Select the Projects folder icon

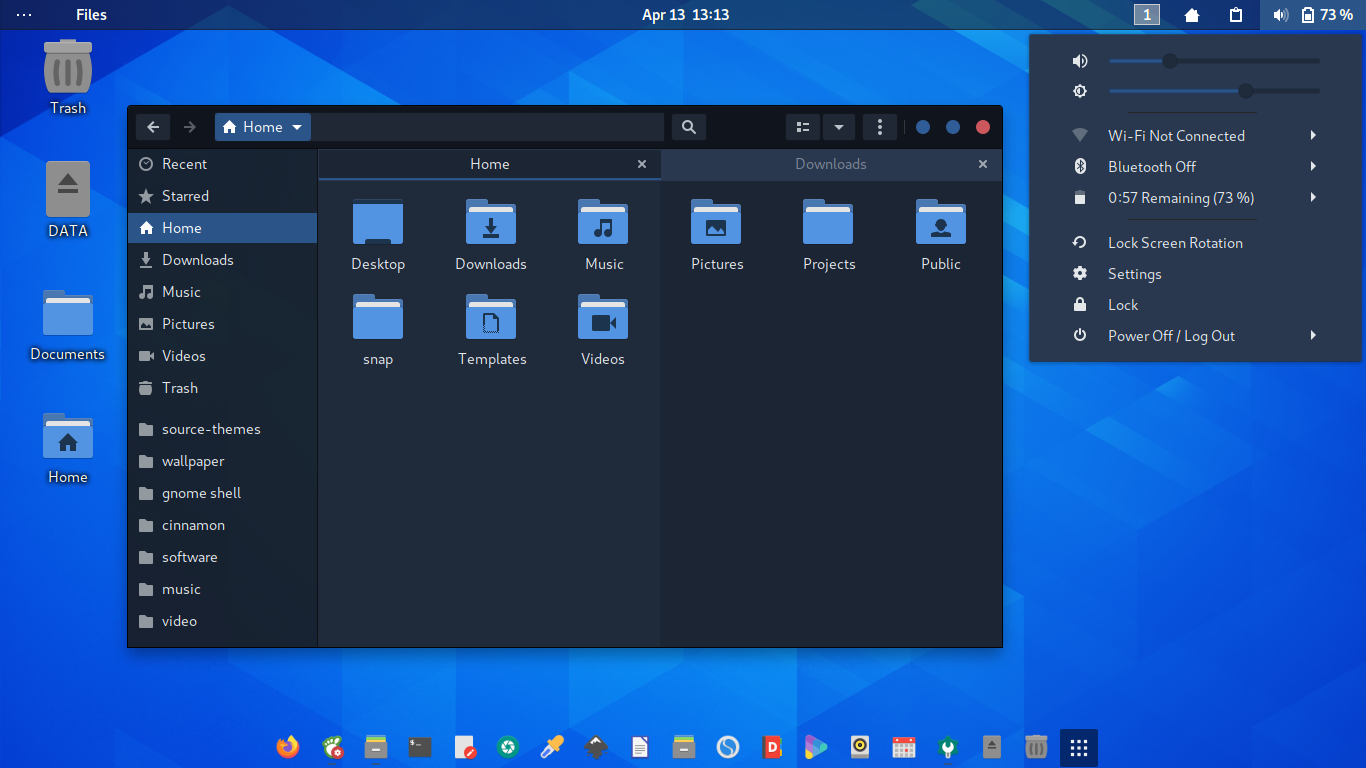pyautogui.click(x=828, y=222)
